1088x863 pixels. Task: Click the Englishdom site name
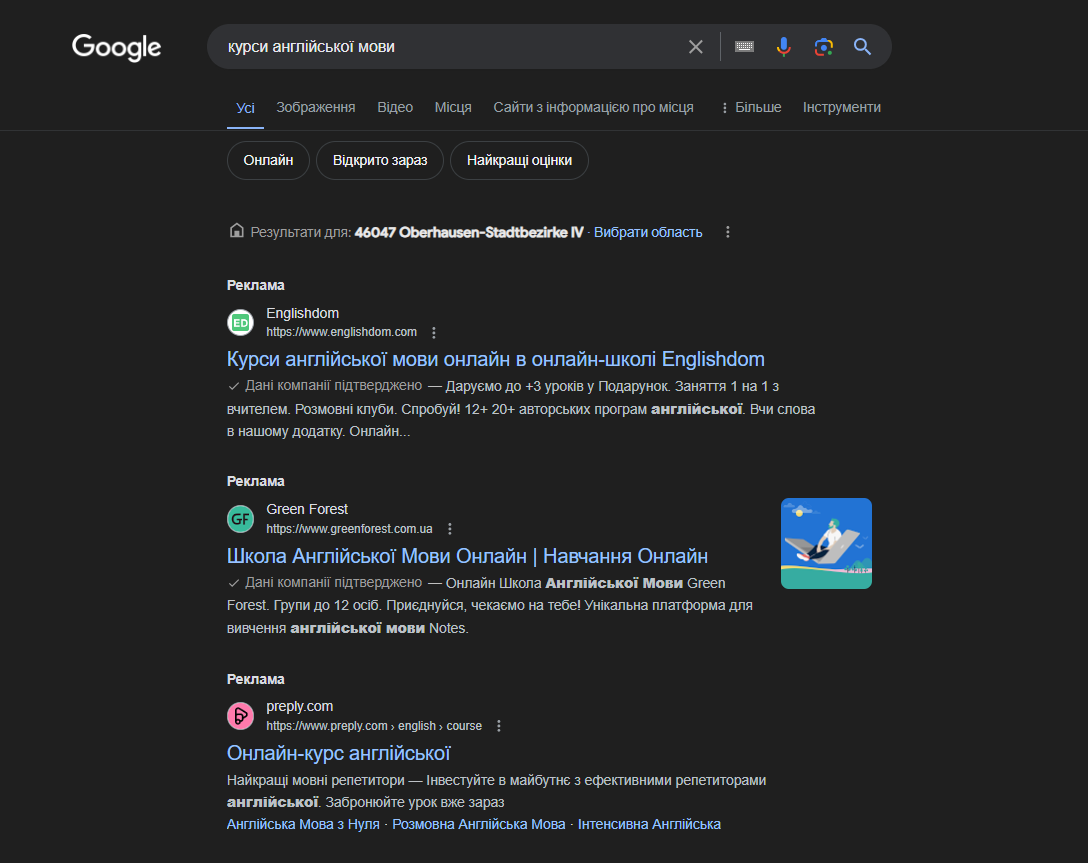303,314
